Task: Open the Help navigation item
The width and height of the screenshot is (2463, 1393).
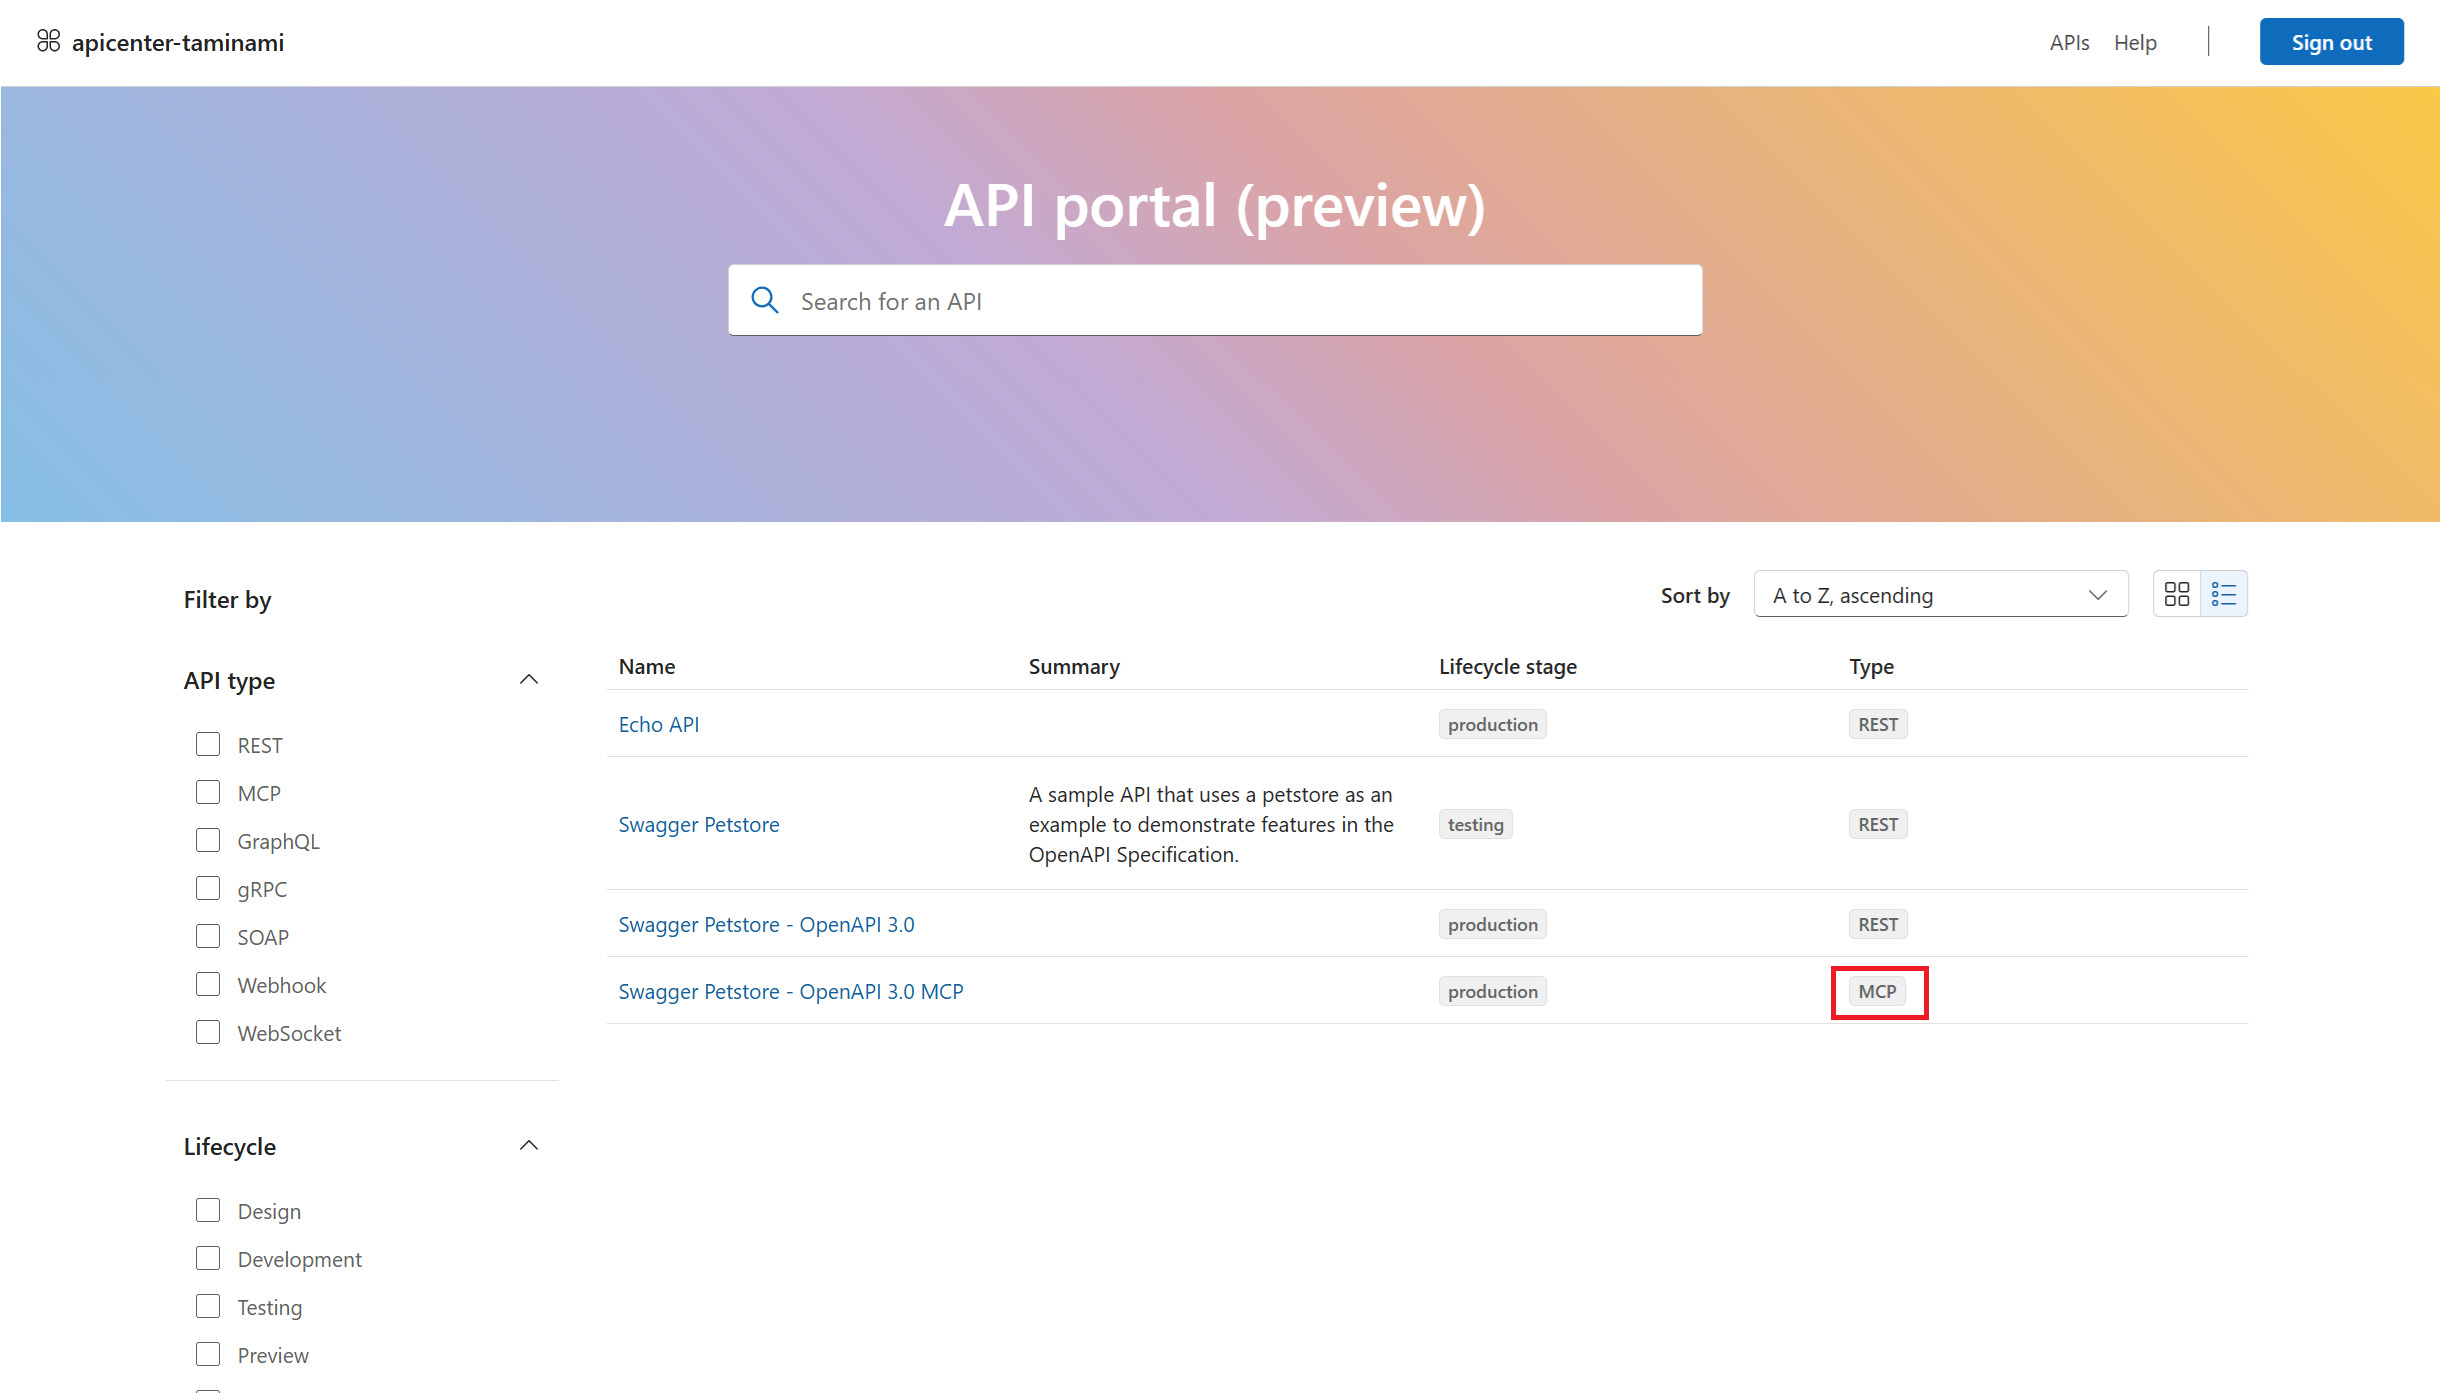Action: 2135,42
